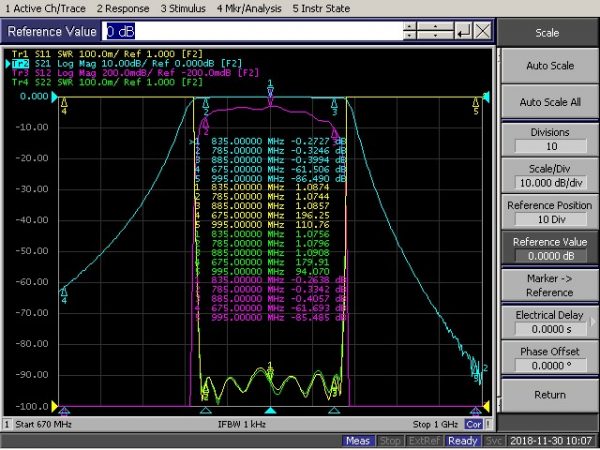Run Auto Scale on active trace
The width and height of the screenshot is (600, 450).
click(x=550, y=66)
